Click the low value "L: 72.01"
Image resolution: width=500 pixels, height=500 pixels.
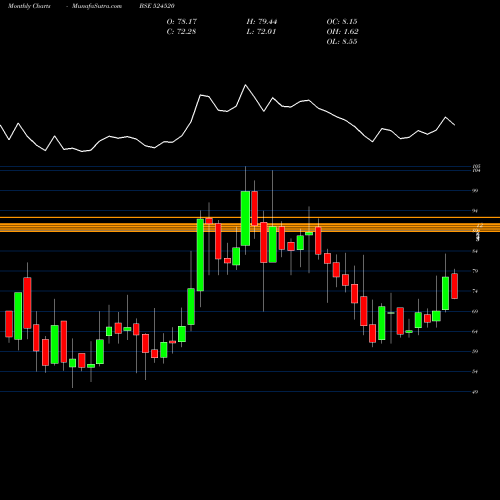click(261, 32)
